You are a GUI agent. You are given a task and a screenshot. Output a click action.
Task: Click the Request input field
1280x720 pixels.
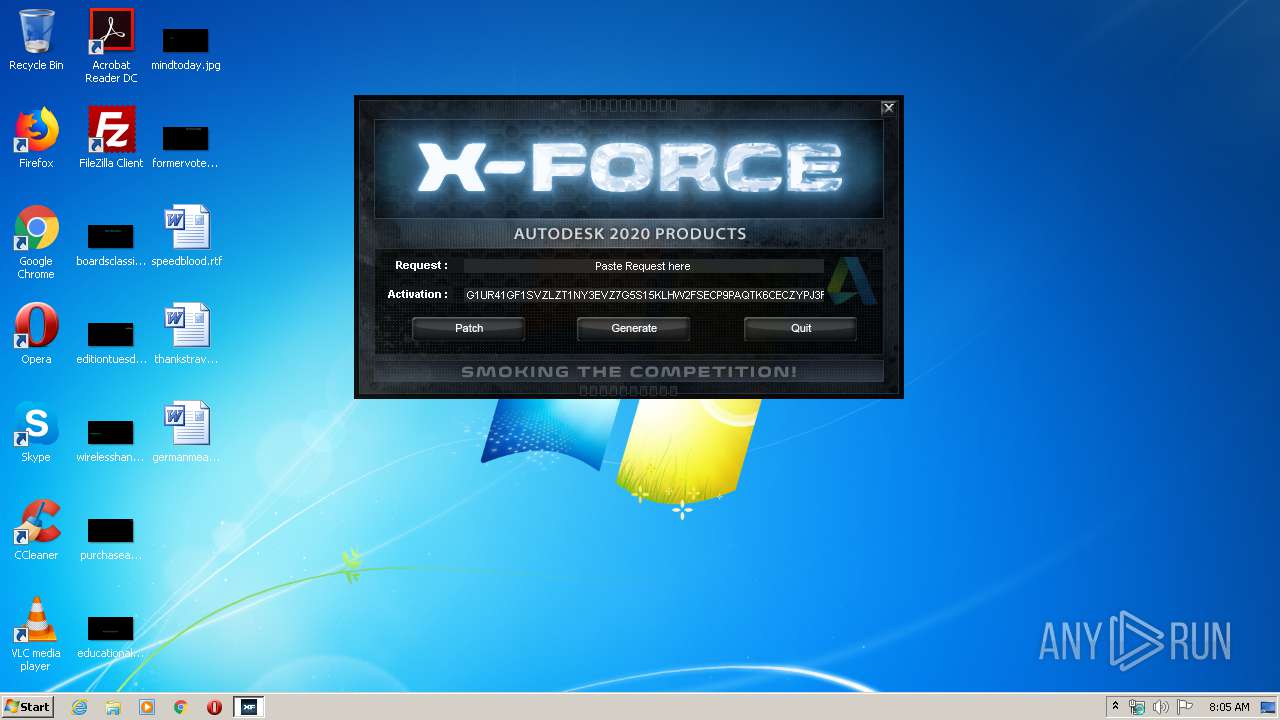click(643, 266)
